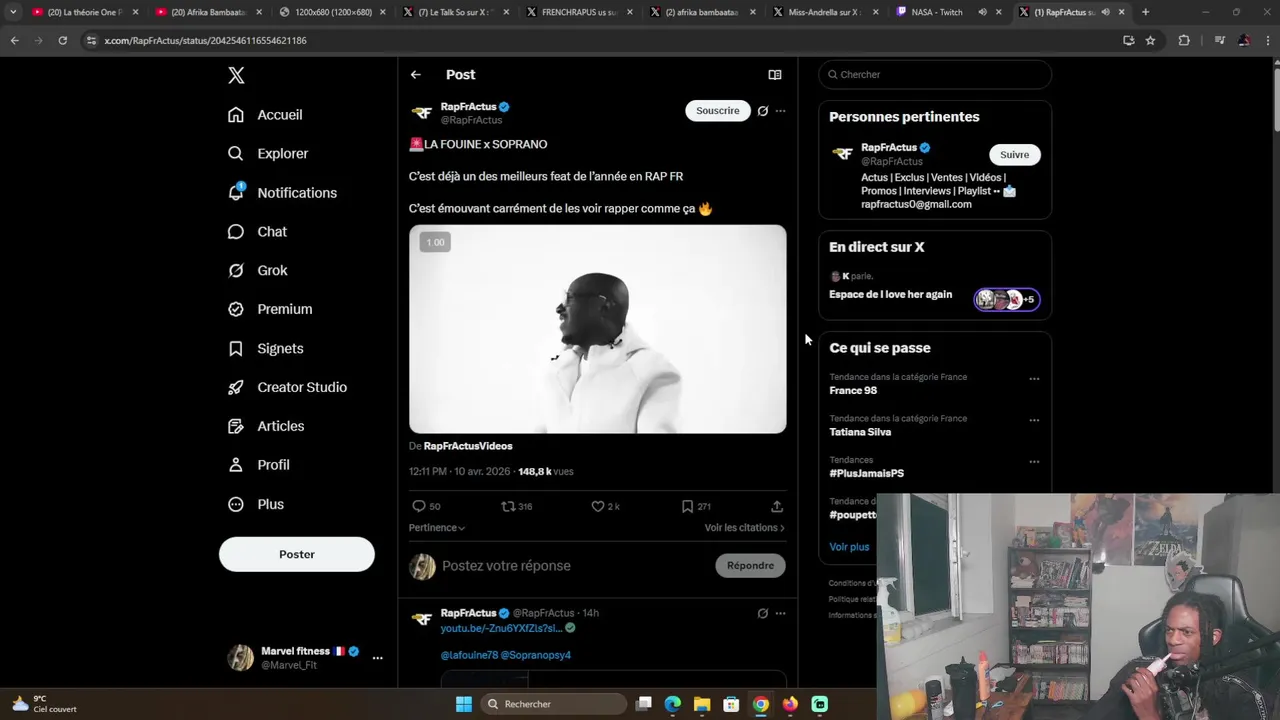This screenshot has width=1280, height=720.
Task: Bookmark the post with 271 bookmarks
Action: point(695,507)
